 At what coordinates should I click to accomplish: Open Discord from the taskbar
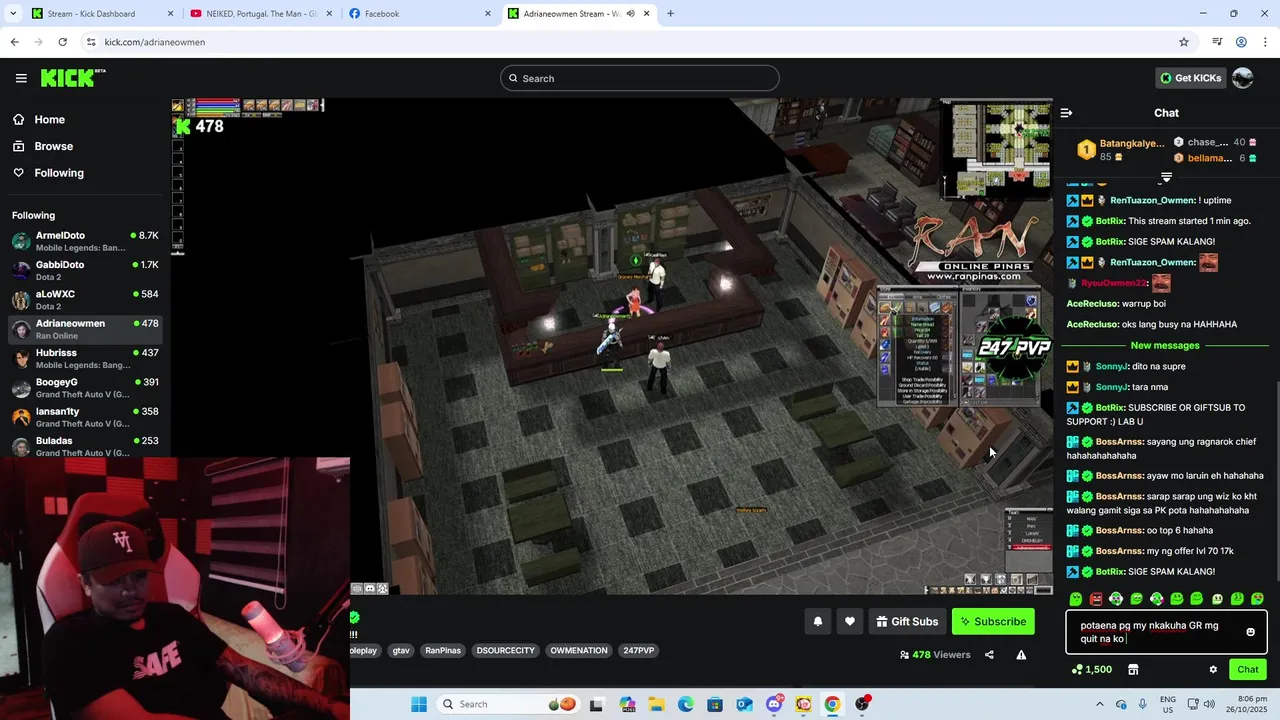[x=774, y=704]
